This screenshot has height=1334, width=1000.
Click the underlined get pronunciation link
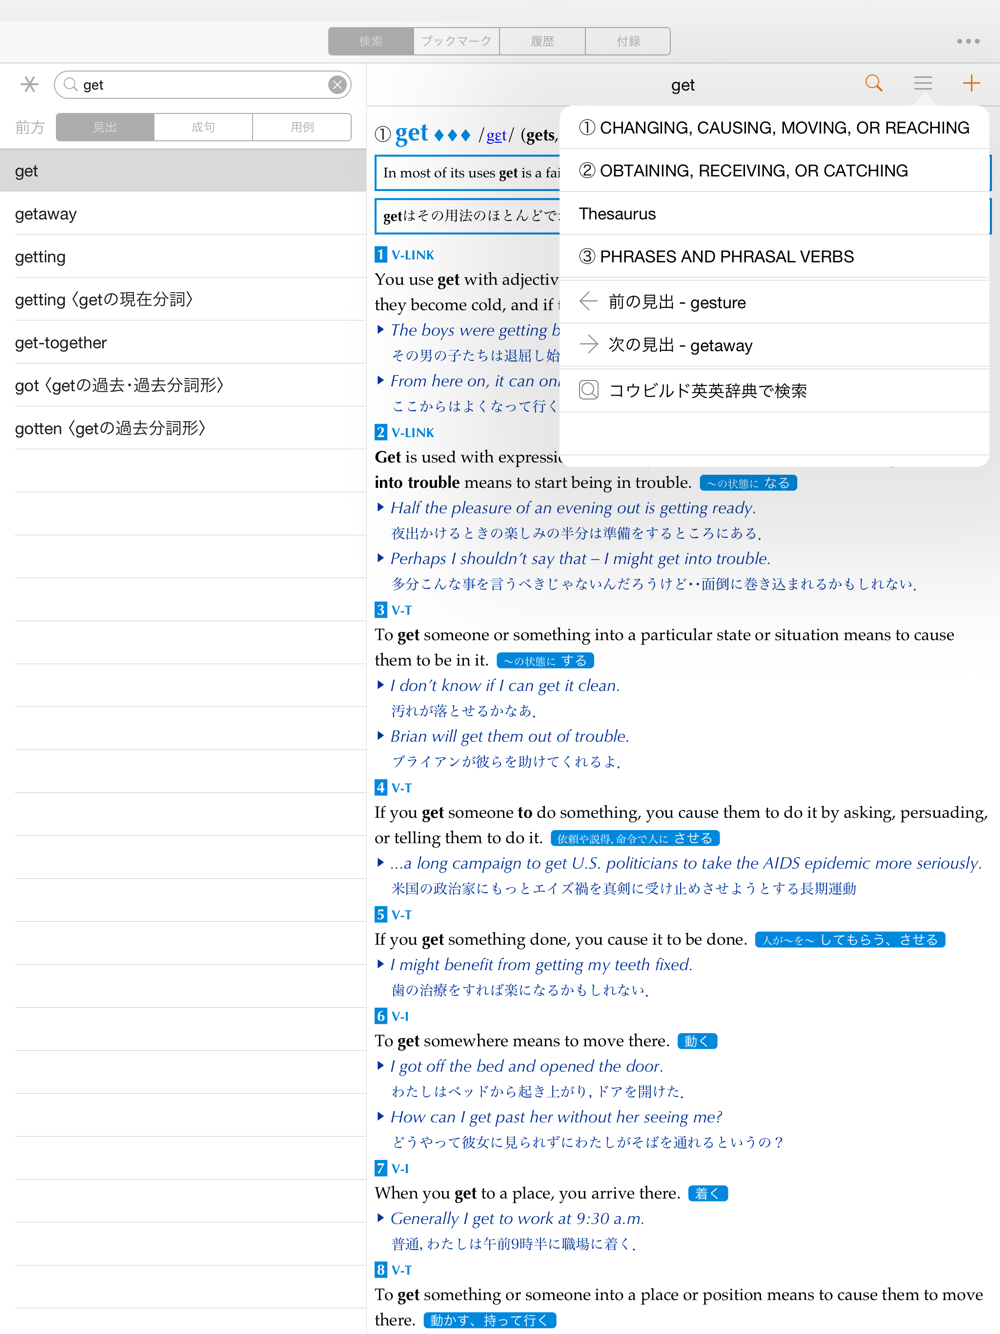click(x=496, y=135)
